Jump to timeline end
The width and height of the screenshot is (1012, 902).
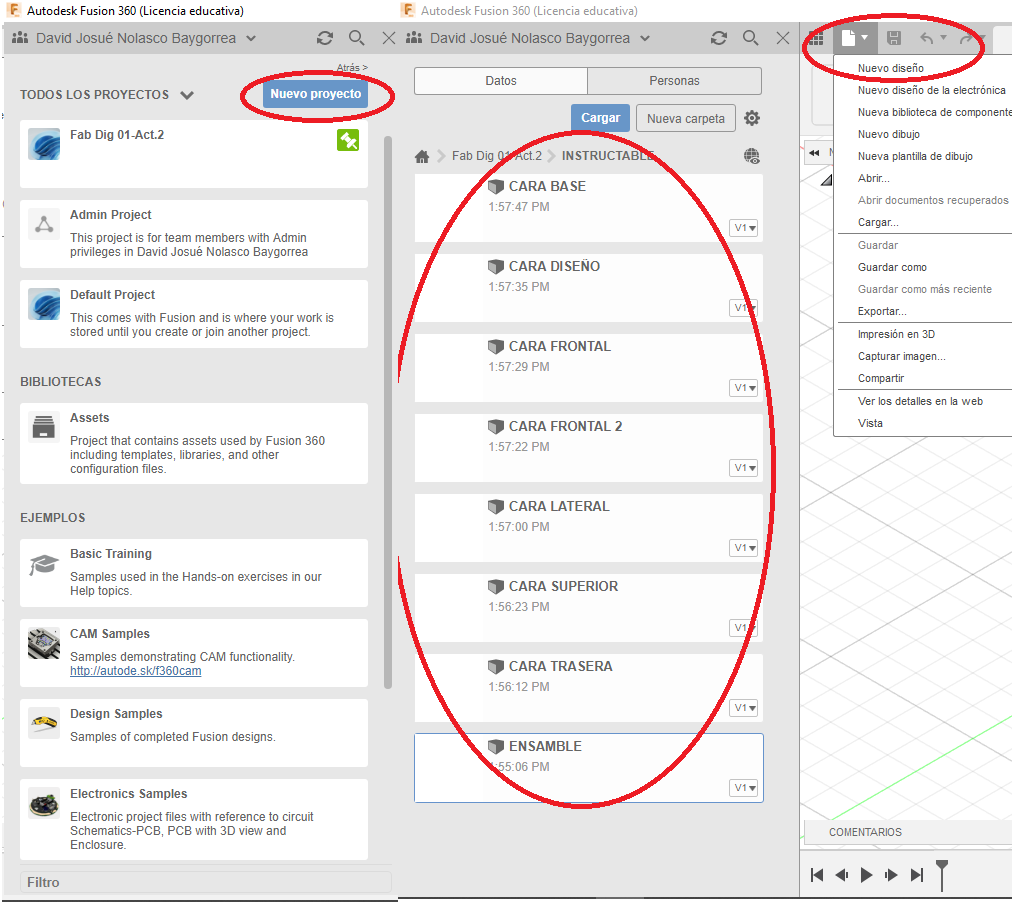click(x=916, y=875)
